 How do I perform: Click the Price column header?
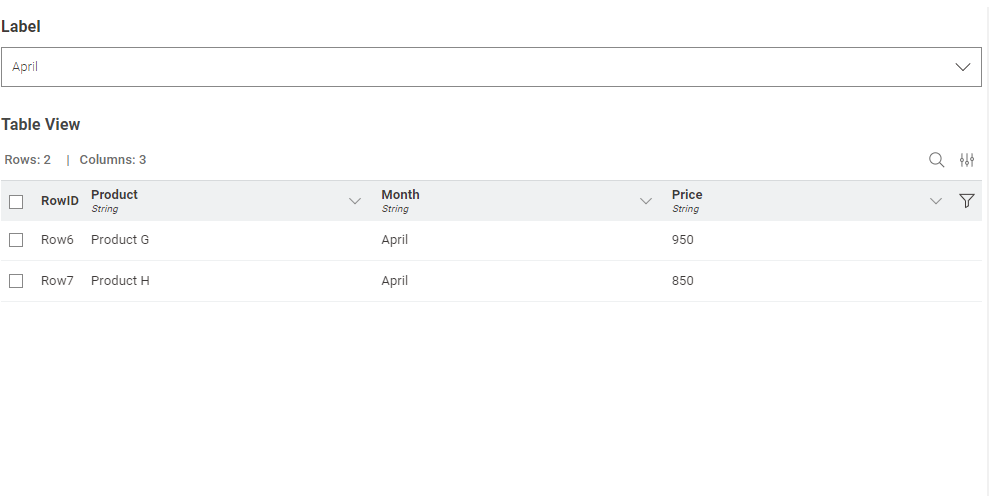(687, 194)
